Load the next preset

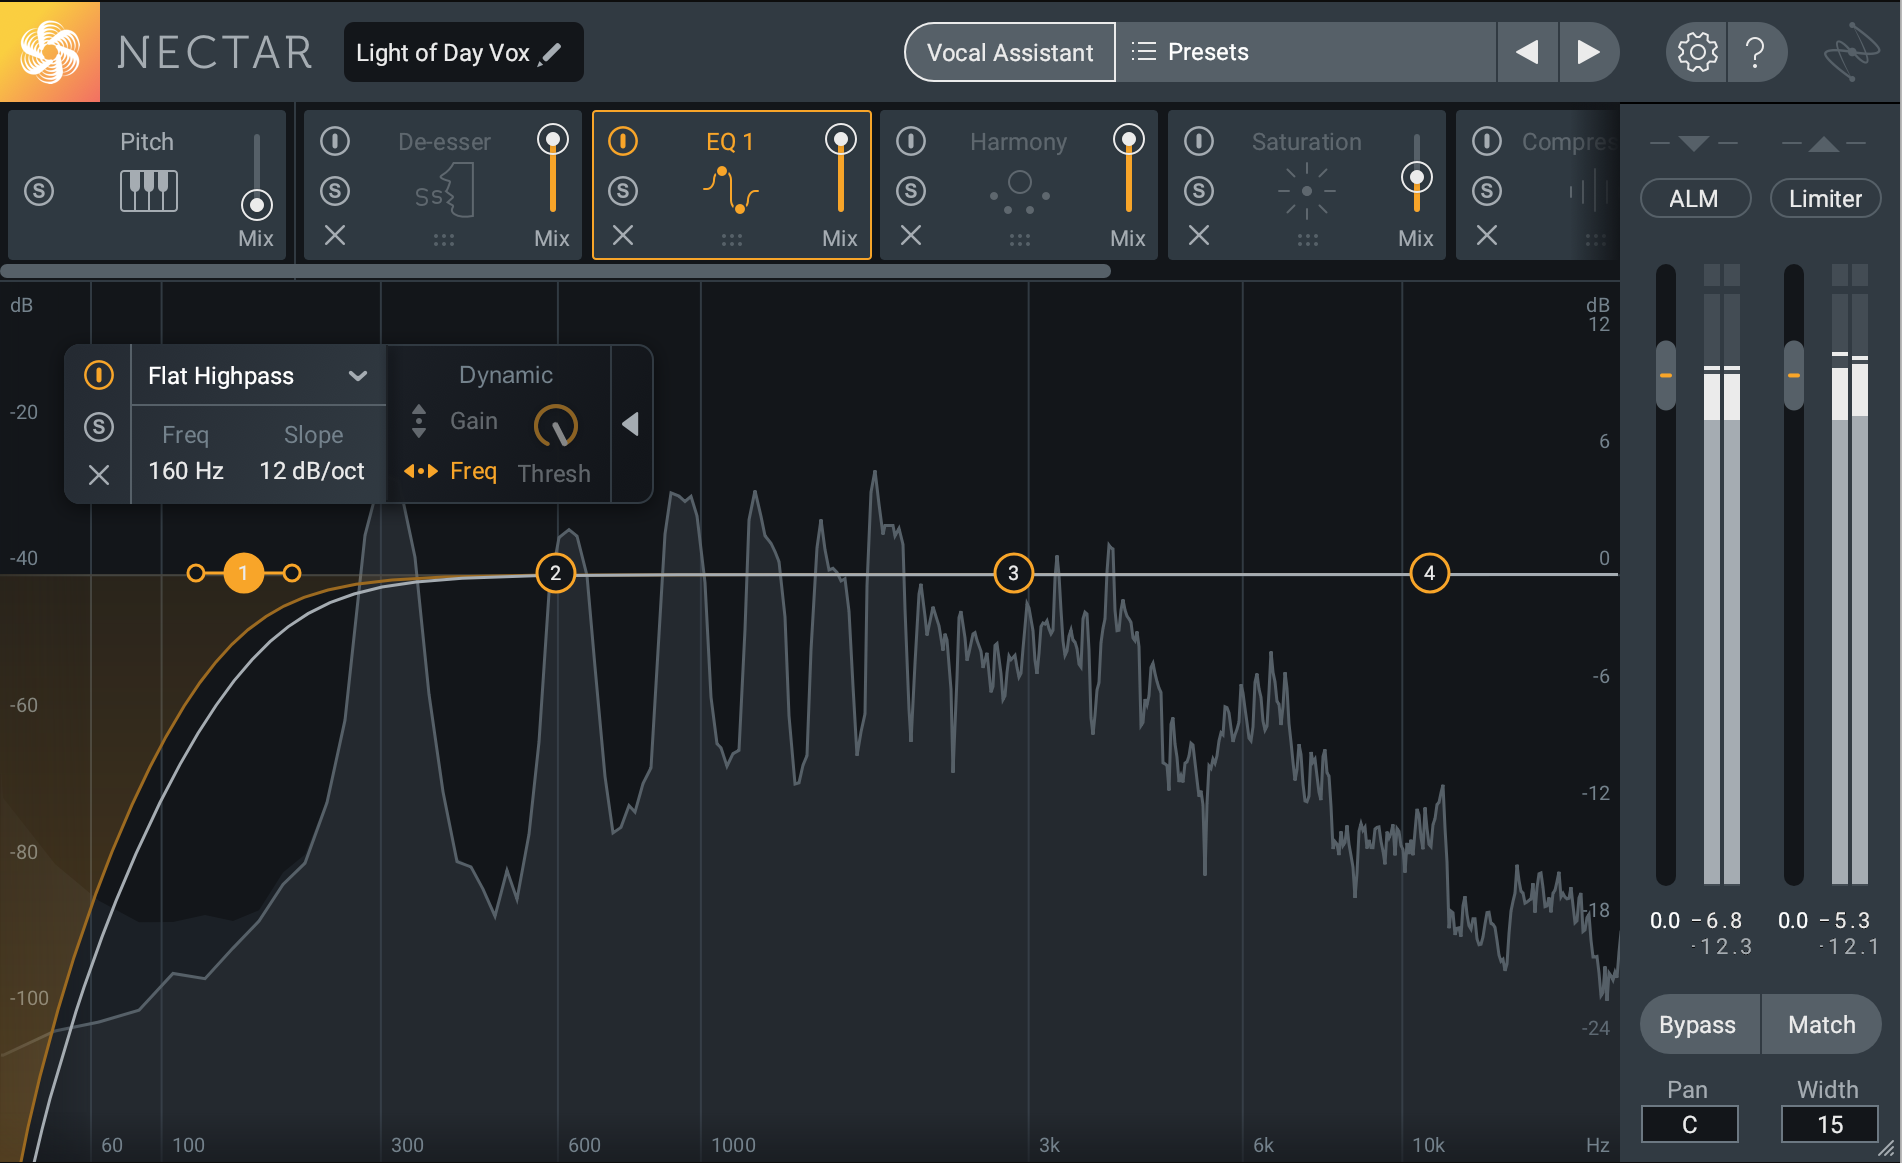click(1588, 52)
